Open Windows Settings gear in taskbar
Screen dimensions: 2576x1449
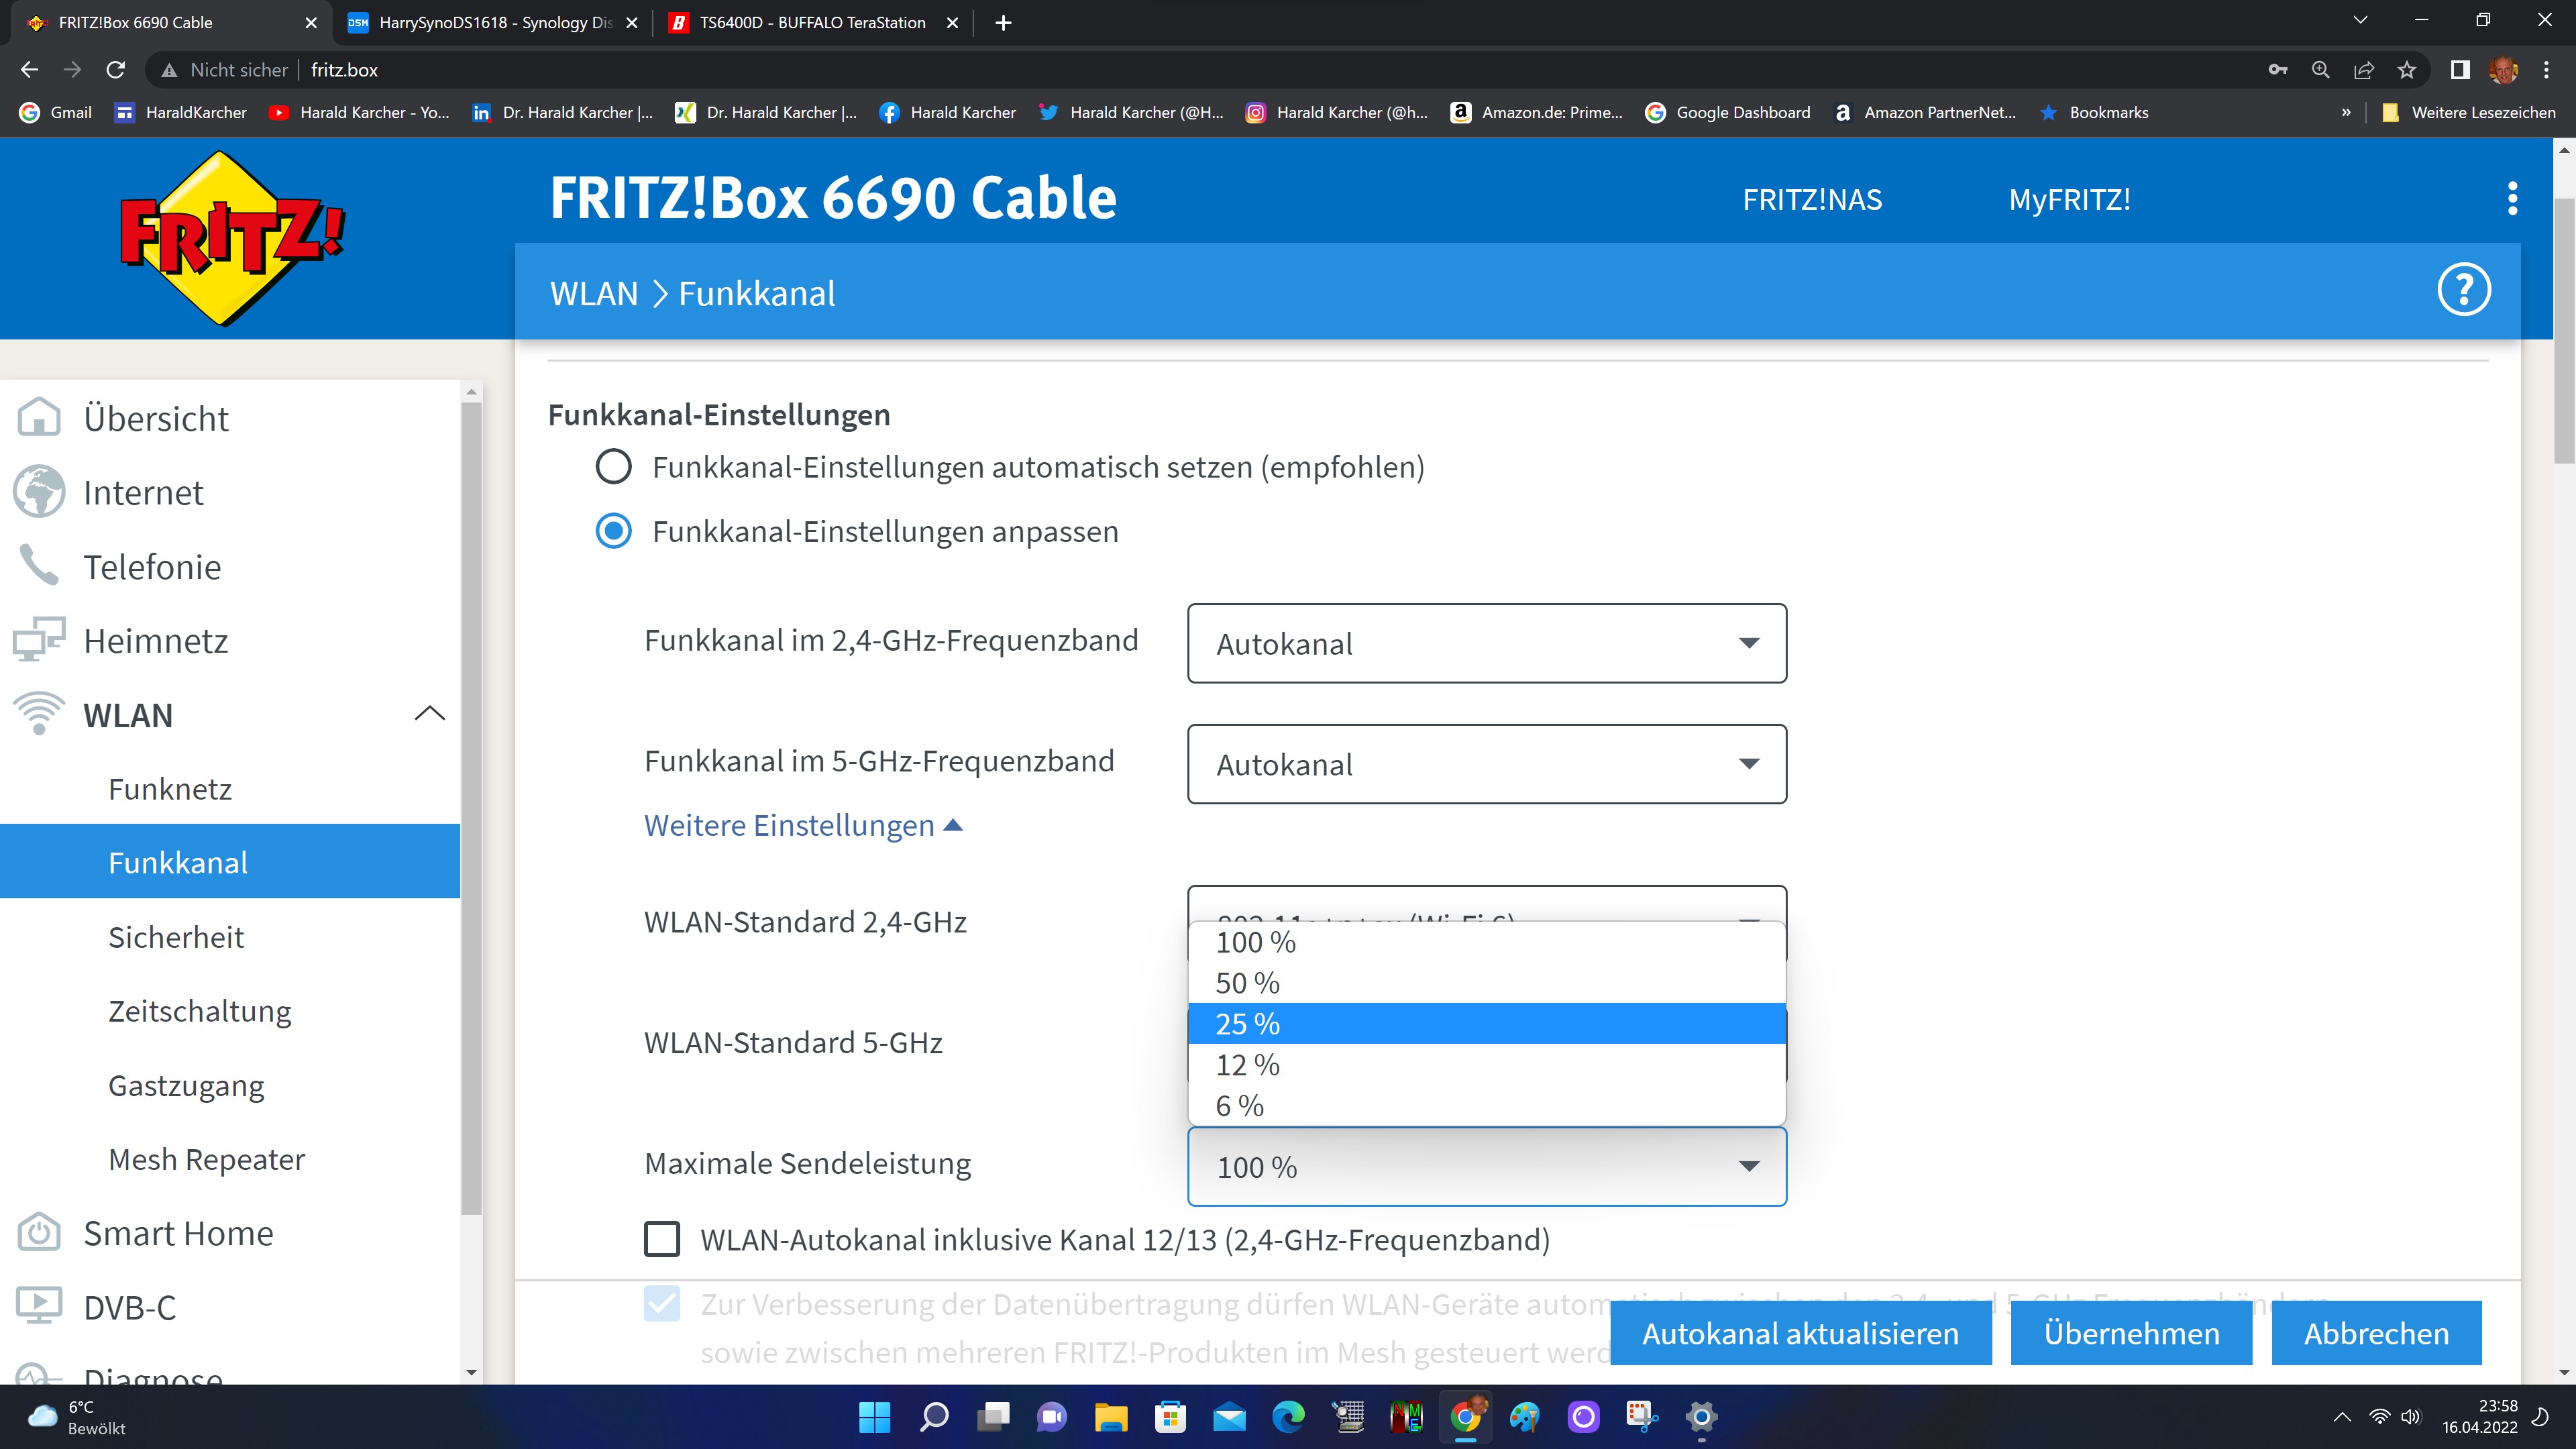(1701, 1416)
